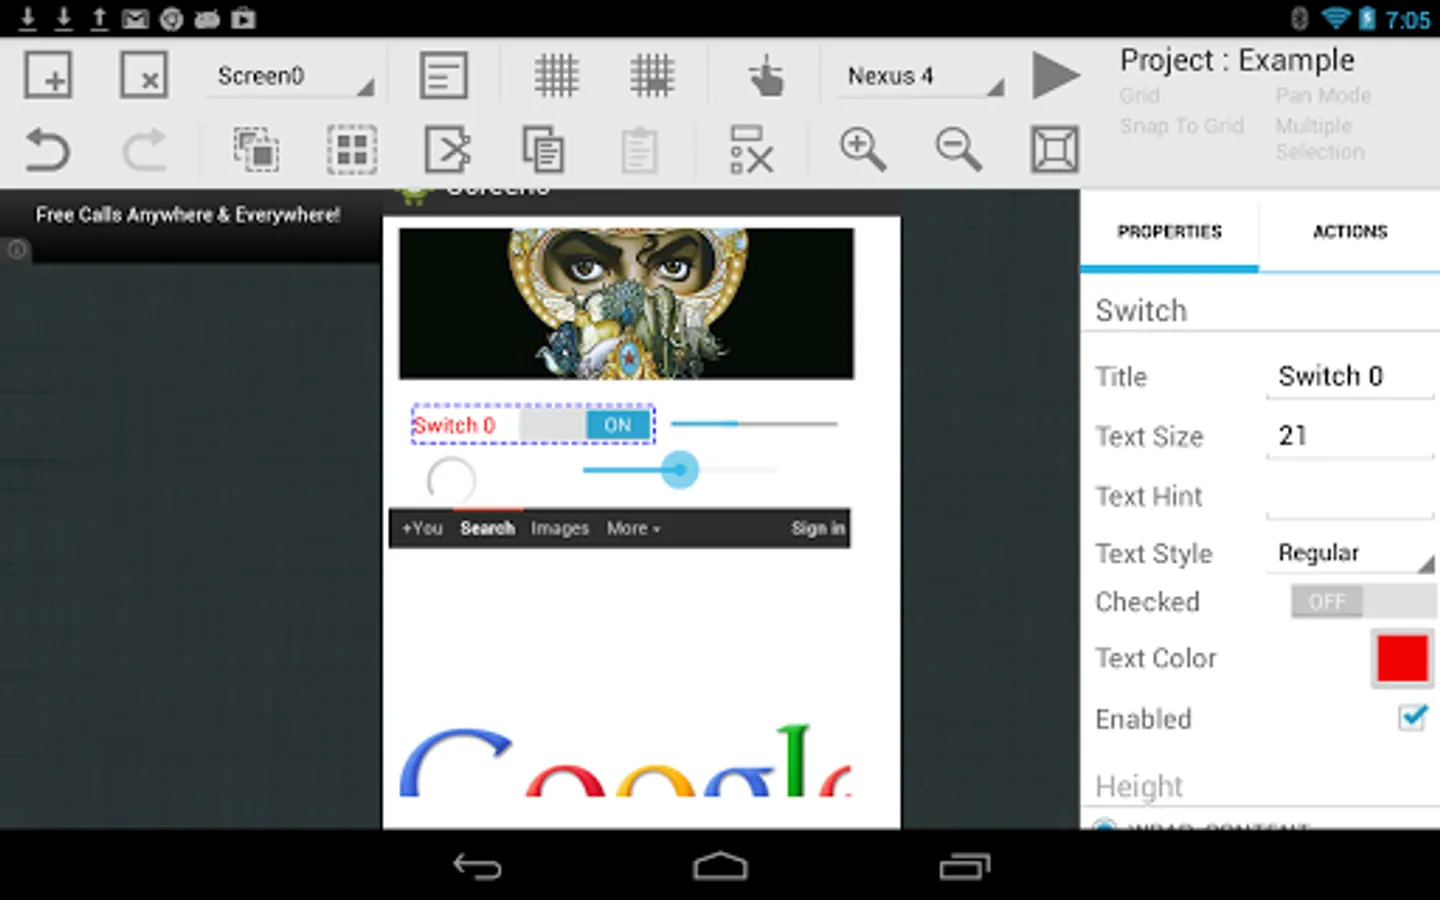The width and height of the screenshot is (1440, 900).
Task: Click the blue seek bar thumb on canvas
Action: [680, 469]
